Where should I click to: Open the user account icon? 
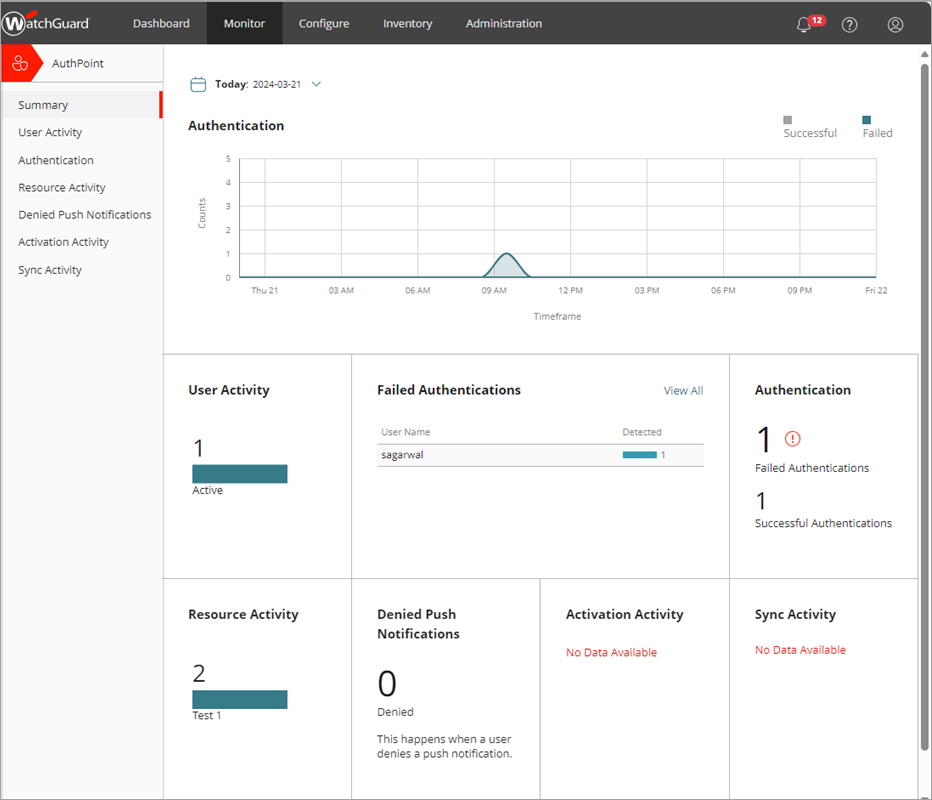click(x=895, y=25)
